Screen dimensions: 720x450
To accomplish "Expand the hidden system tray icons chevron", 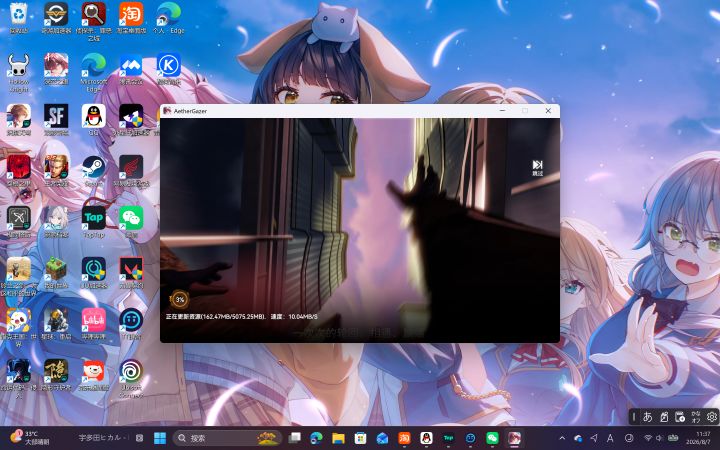I will [562, 438].
